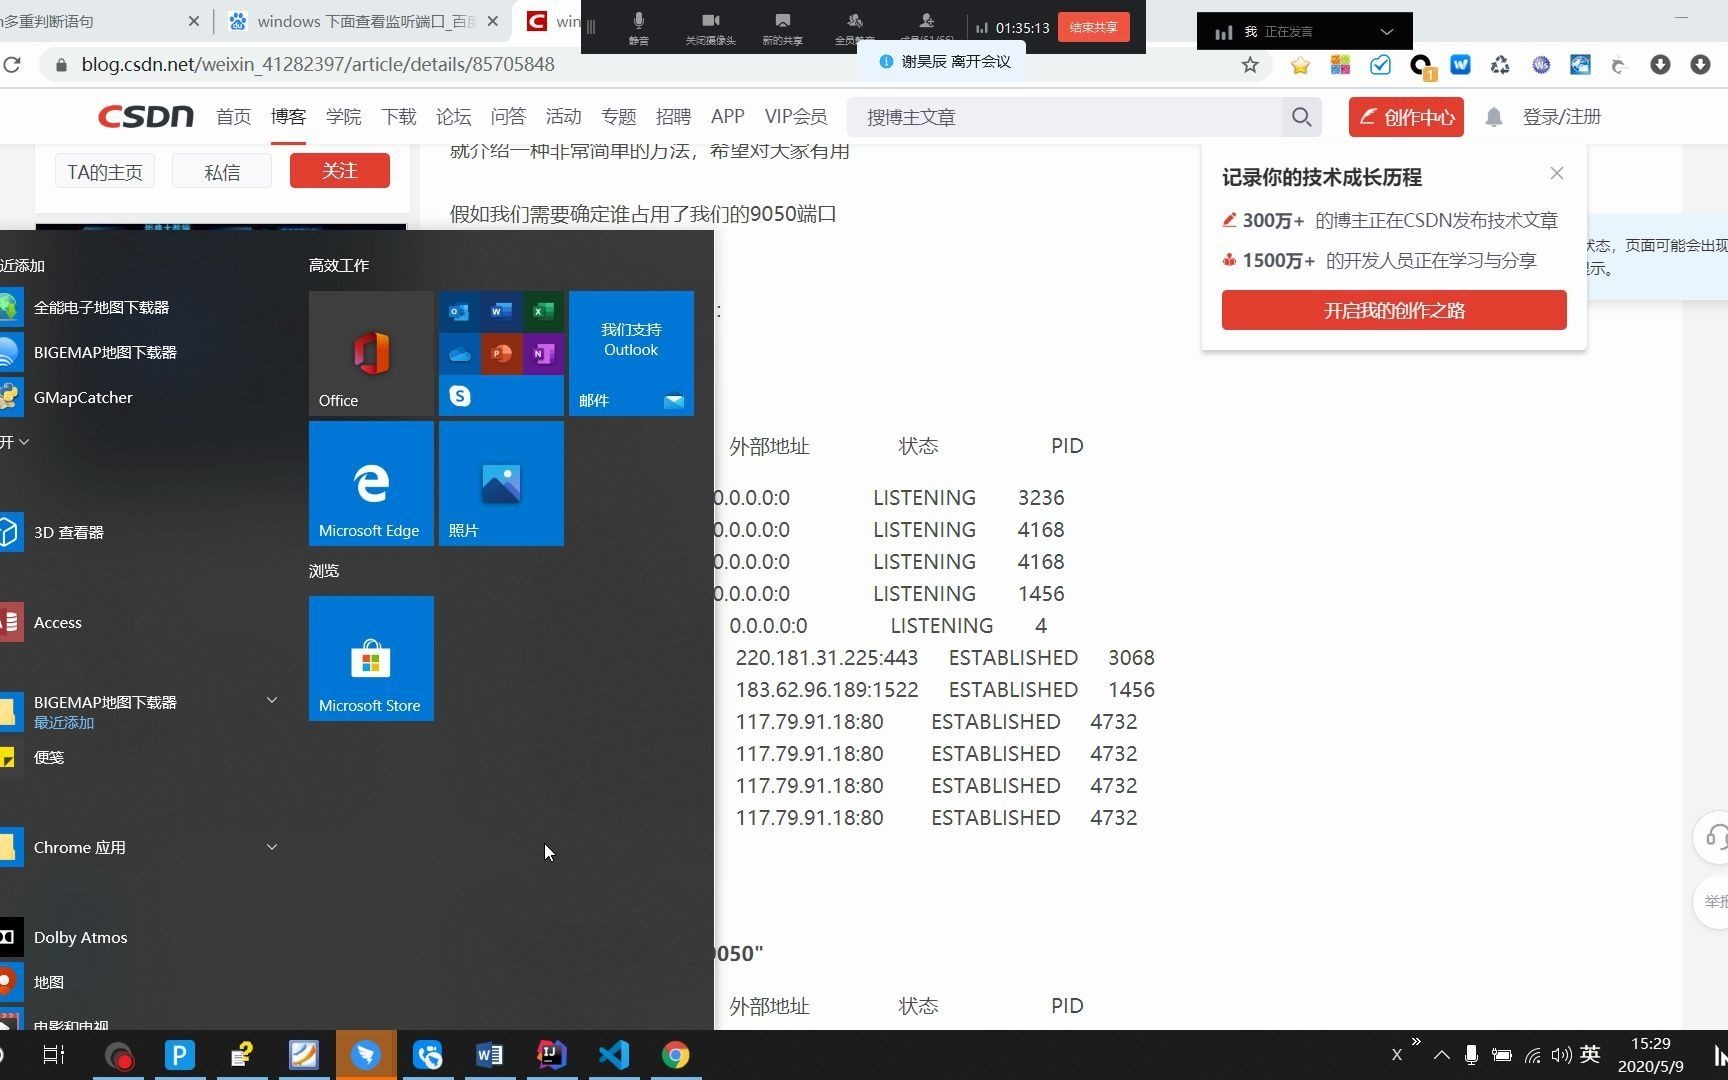Image resolution: width=1728 pixels, height=1080 pixels.
Task: Click the CSDN notification bell icon
Action: (x=1493, y=117)
